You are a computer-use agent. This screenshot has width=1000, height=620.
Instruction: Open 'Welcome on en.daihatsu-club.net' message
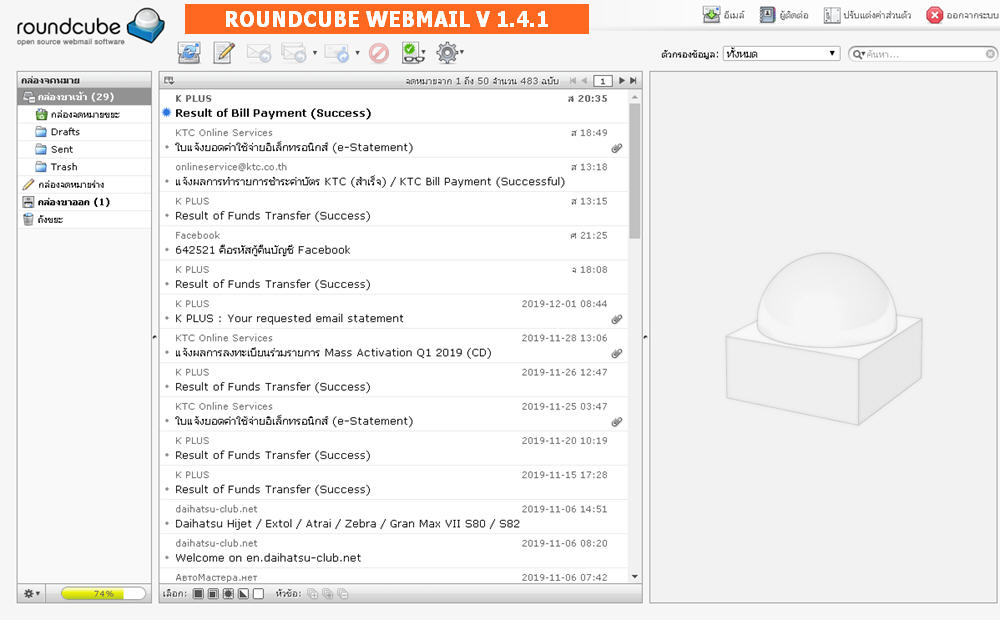393,551
